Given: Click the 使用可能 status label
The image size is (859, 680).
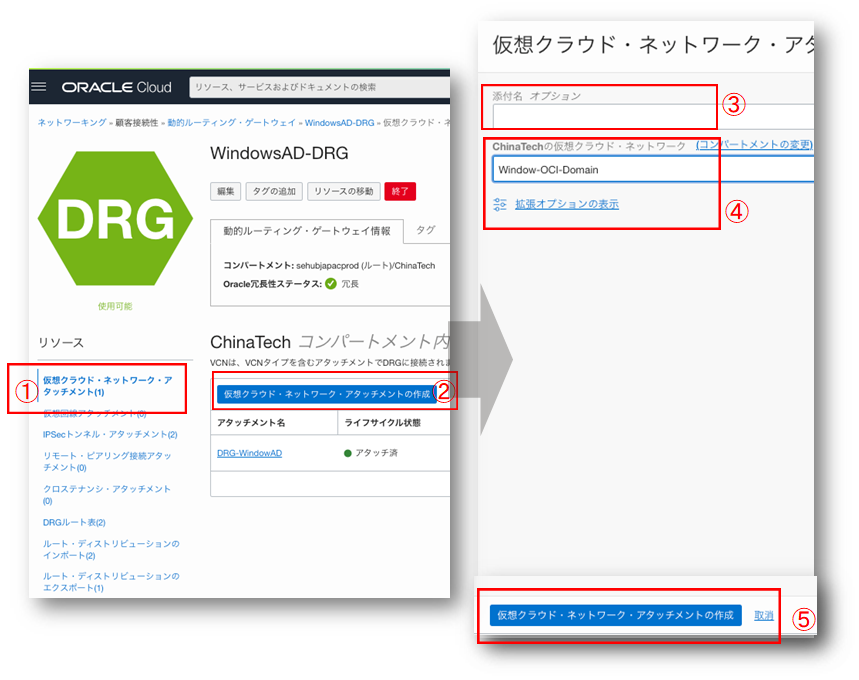Looking at the screenshot, I should pyautogui.click(x=115, y=306).
